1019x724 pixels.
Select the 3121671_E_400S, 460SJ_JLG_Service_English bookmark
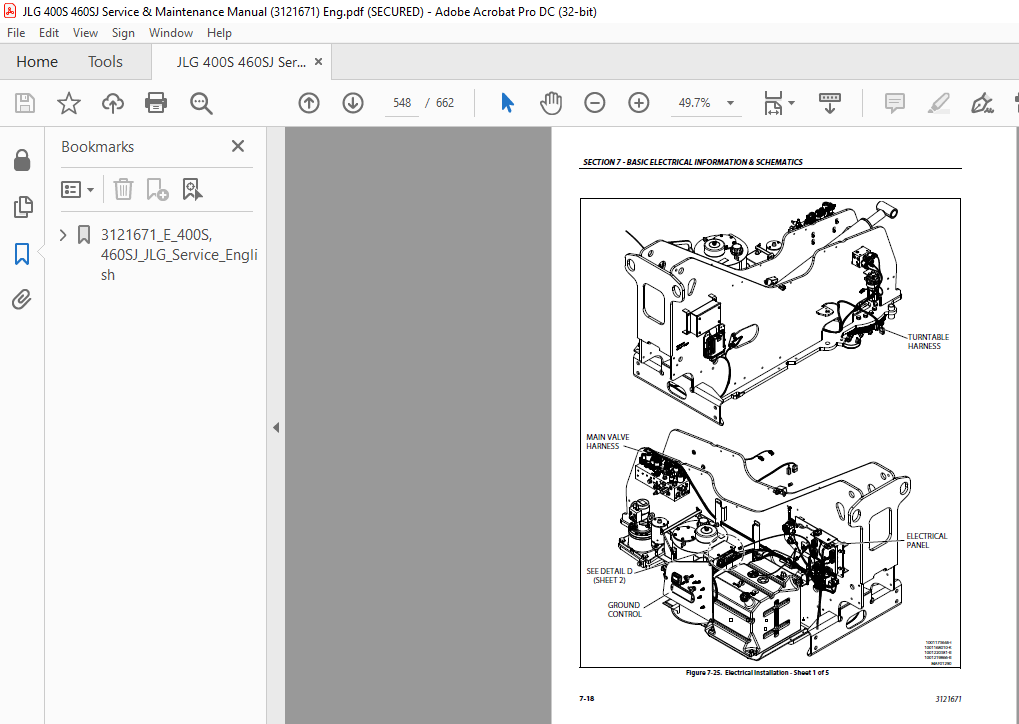click(x=179, y=254)
